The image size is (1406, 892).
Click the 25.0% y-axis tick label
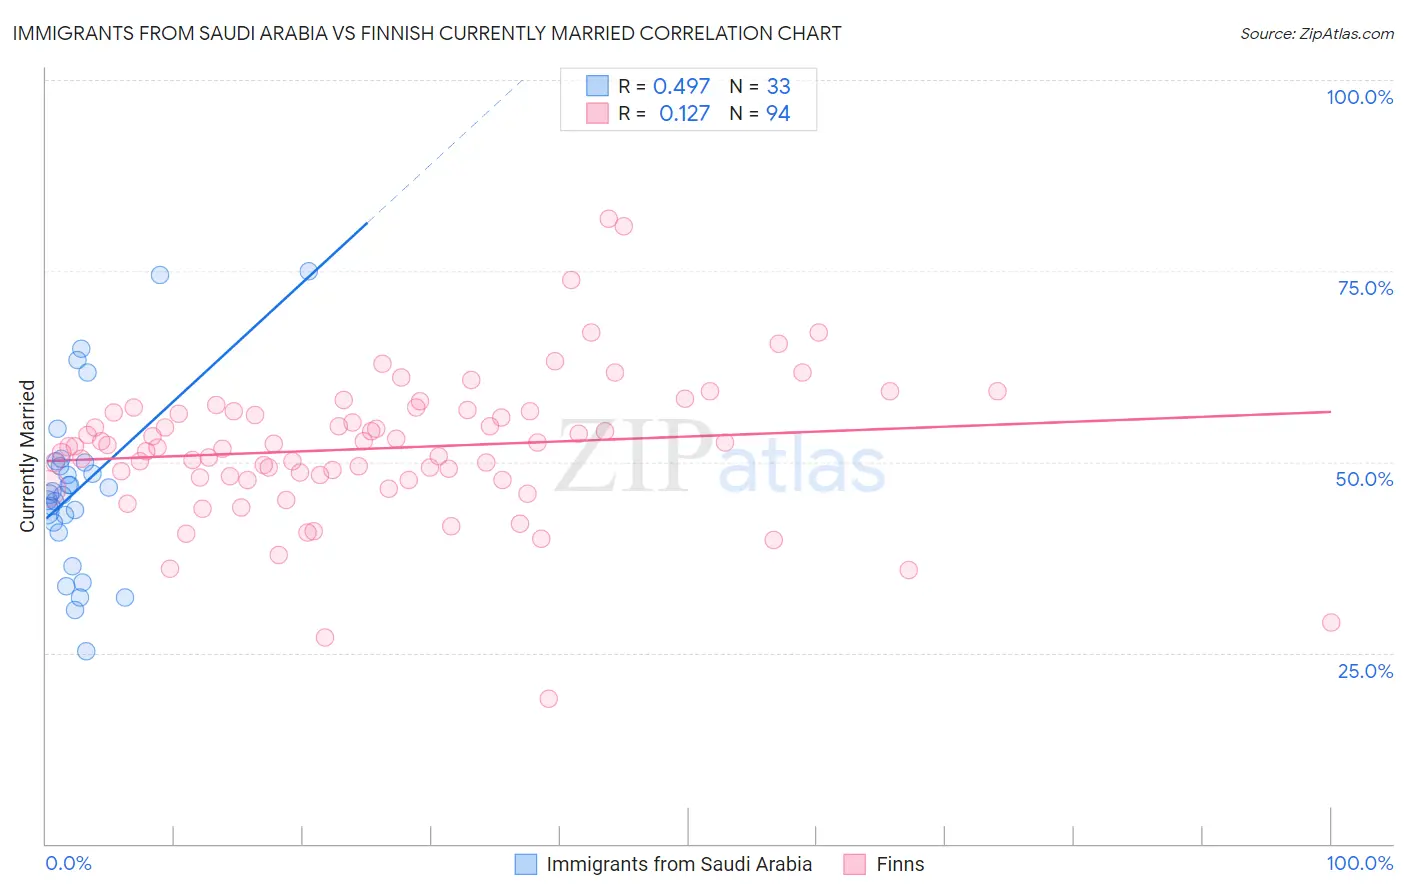point(1365,671)
